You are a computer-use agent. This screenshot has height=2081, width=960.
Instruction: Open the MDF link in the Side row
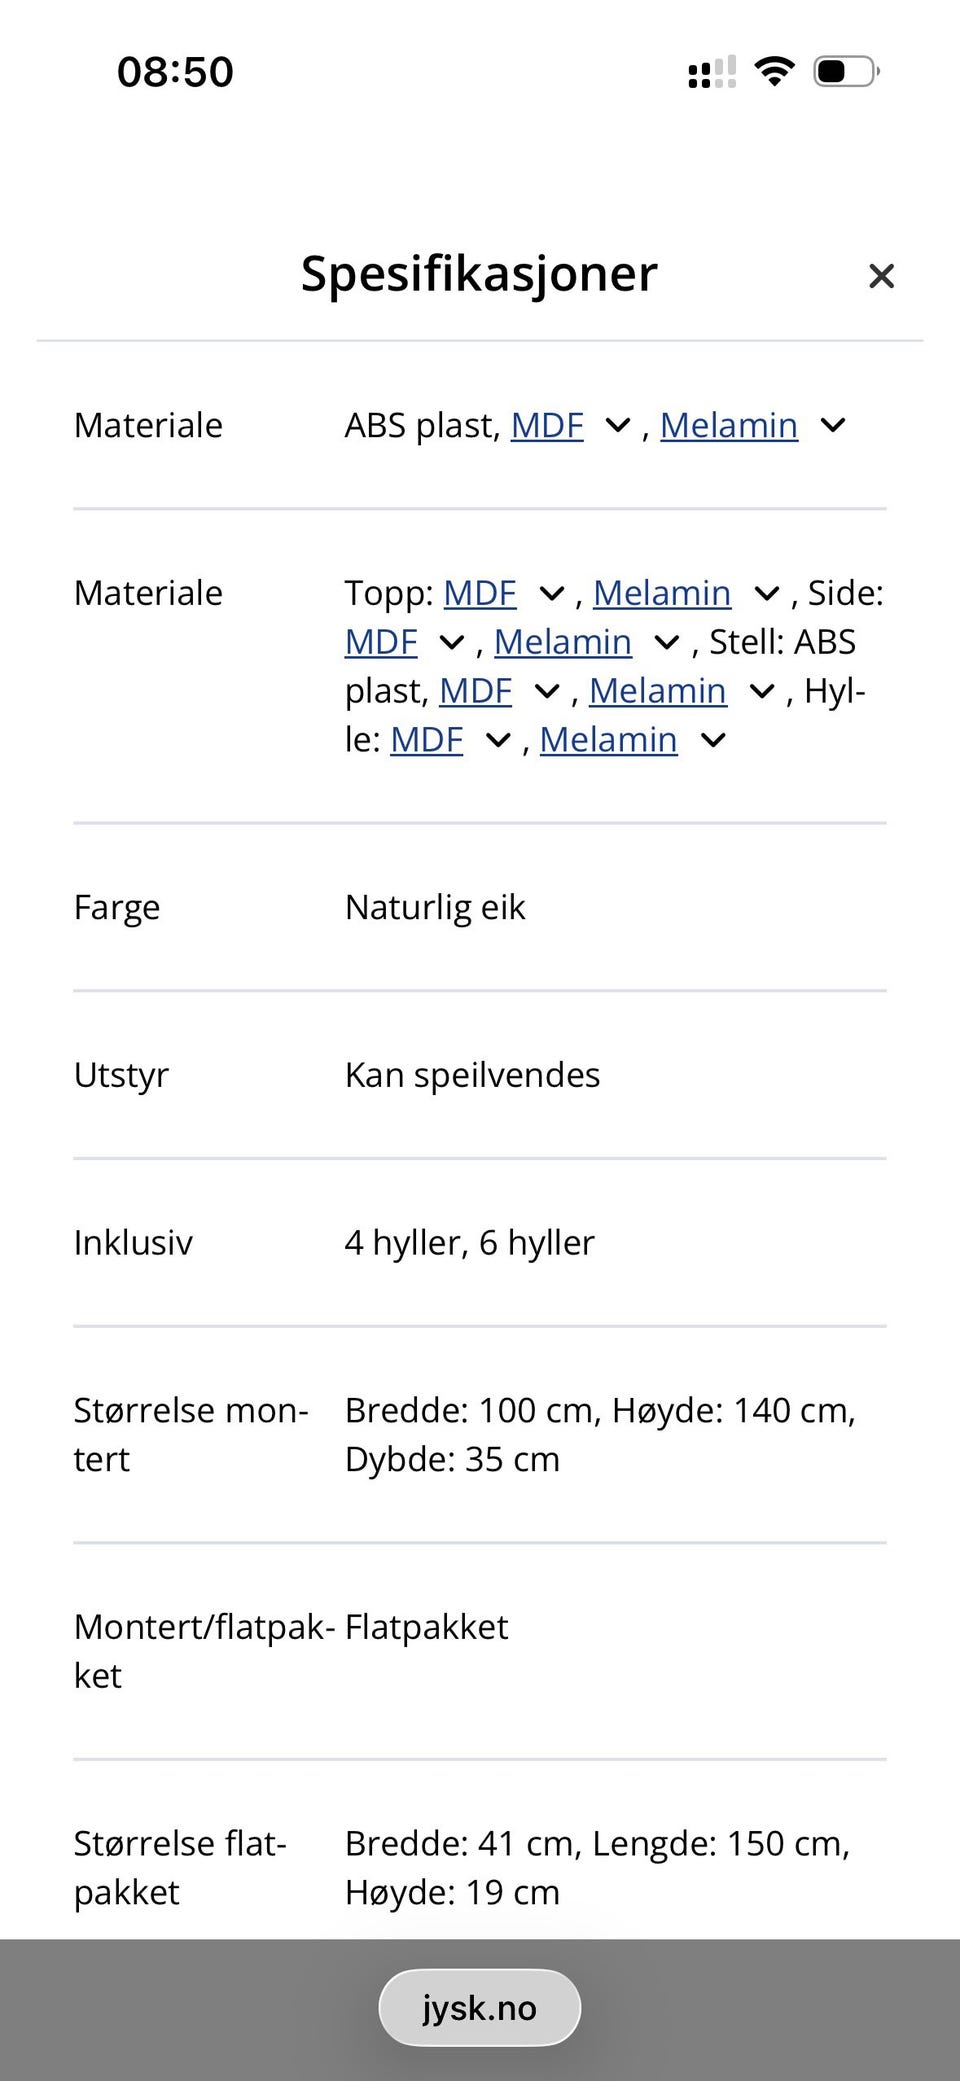click(x=381, y=641)
